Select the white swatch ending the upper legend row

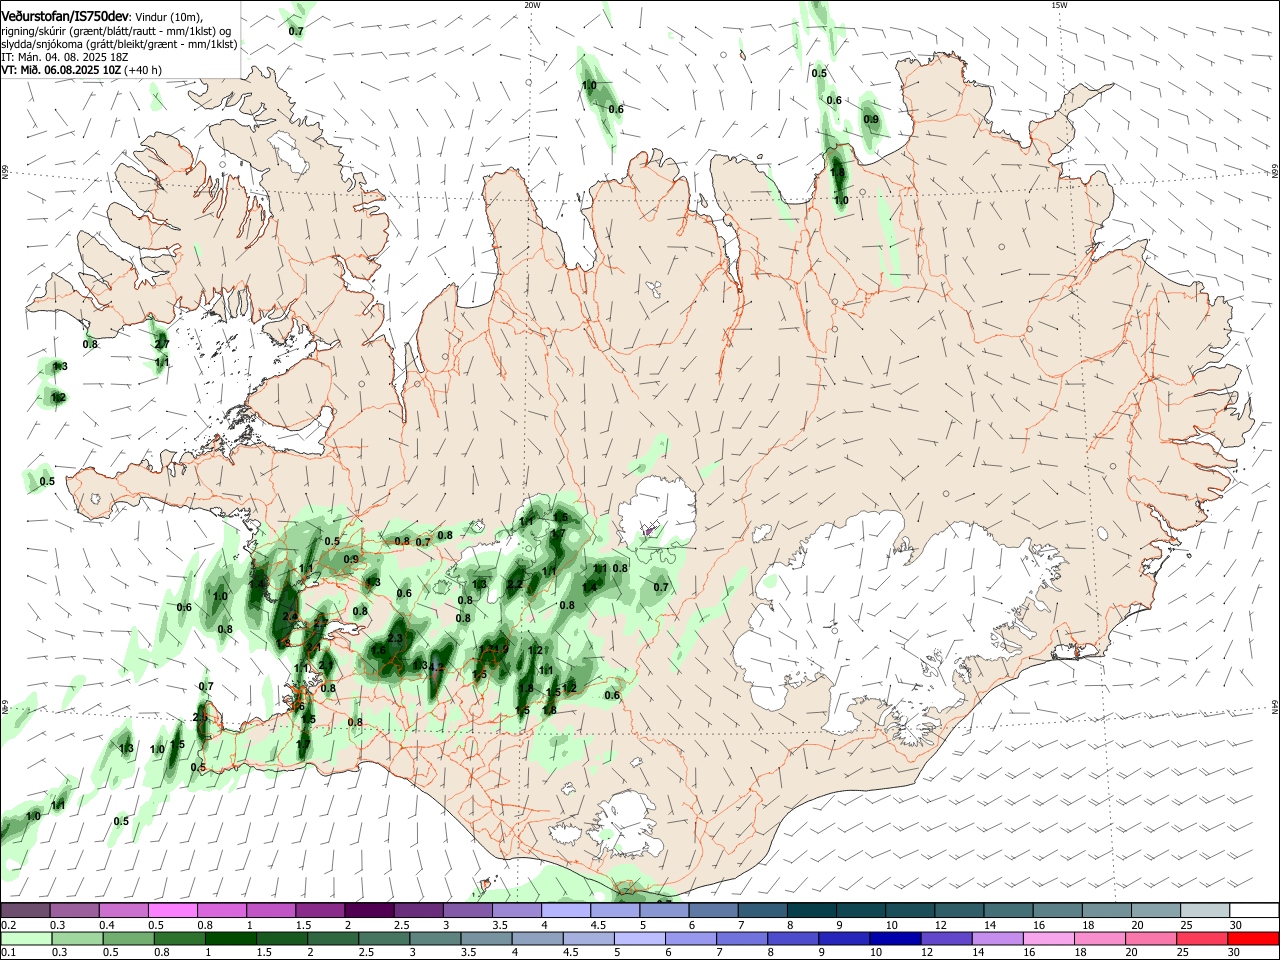1255,910
